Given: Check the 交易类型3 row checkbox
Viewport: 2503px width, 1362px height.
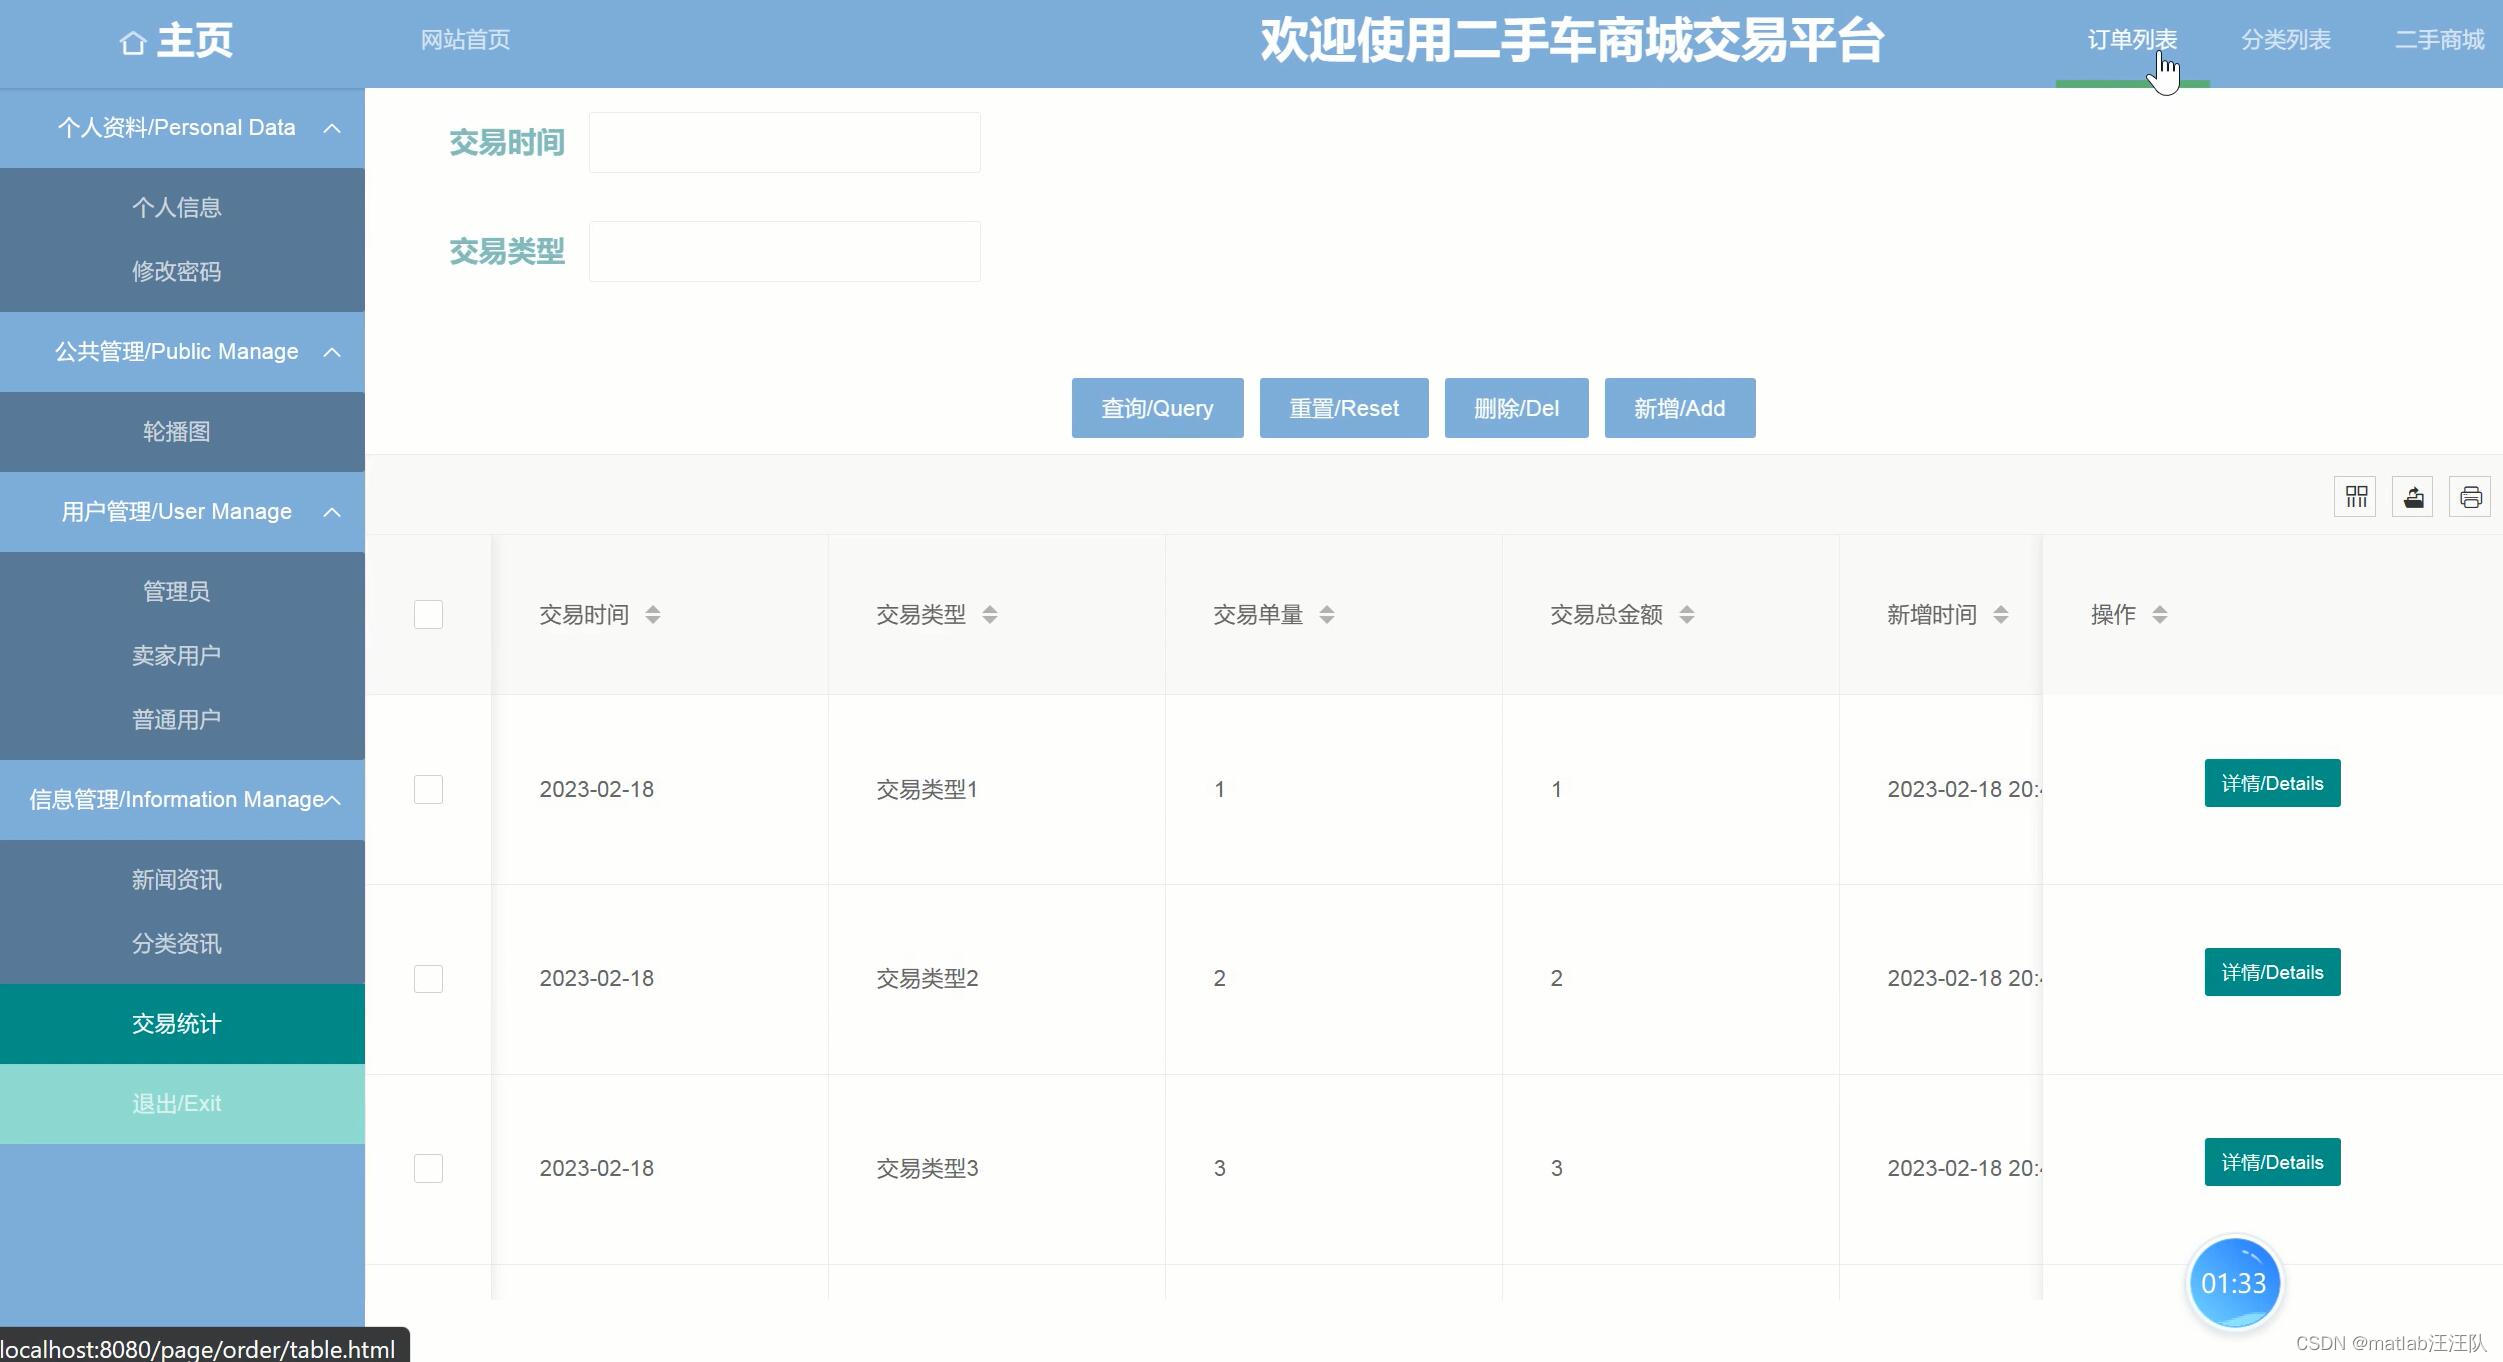Looking at the screenshot, I should coord(428,1168).
